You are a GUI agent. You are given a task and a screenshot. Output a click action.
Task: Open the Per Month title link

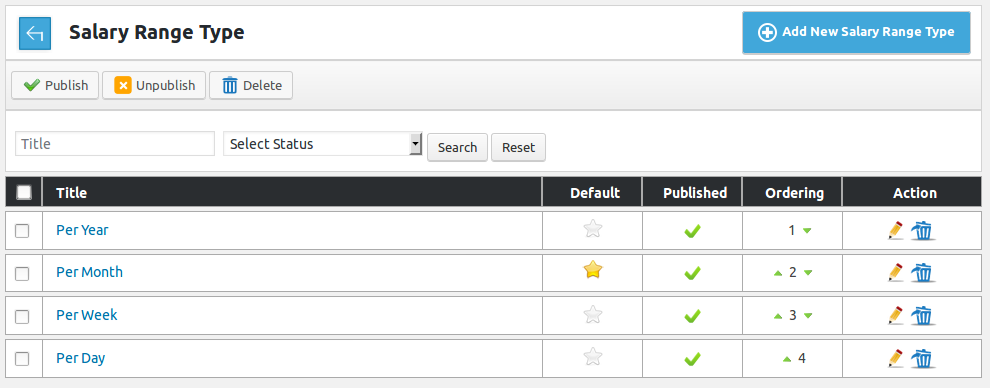coord(90,272)
